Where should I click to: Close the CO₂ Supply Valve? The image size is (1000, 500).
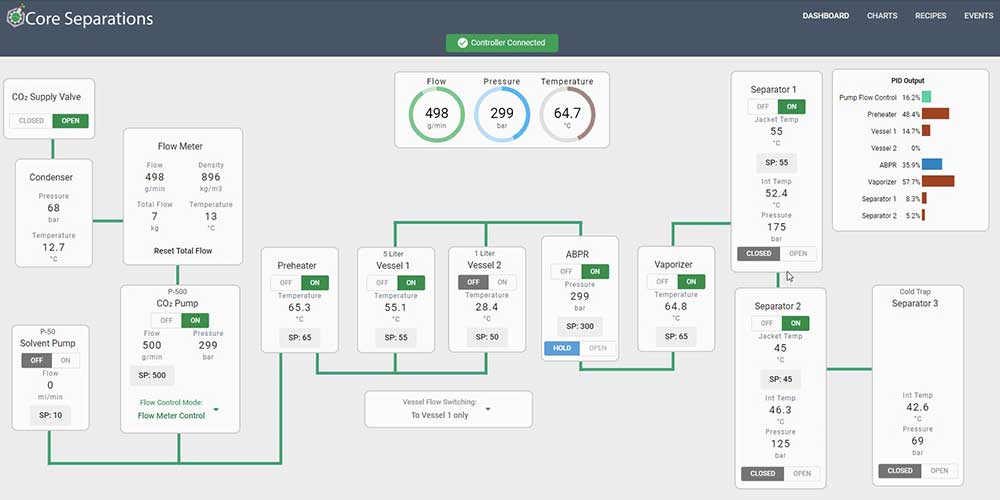tap(31, 121)
